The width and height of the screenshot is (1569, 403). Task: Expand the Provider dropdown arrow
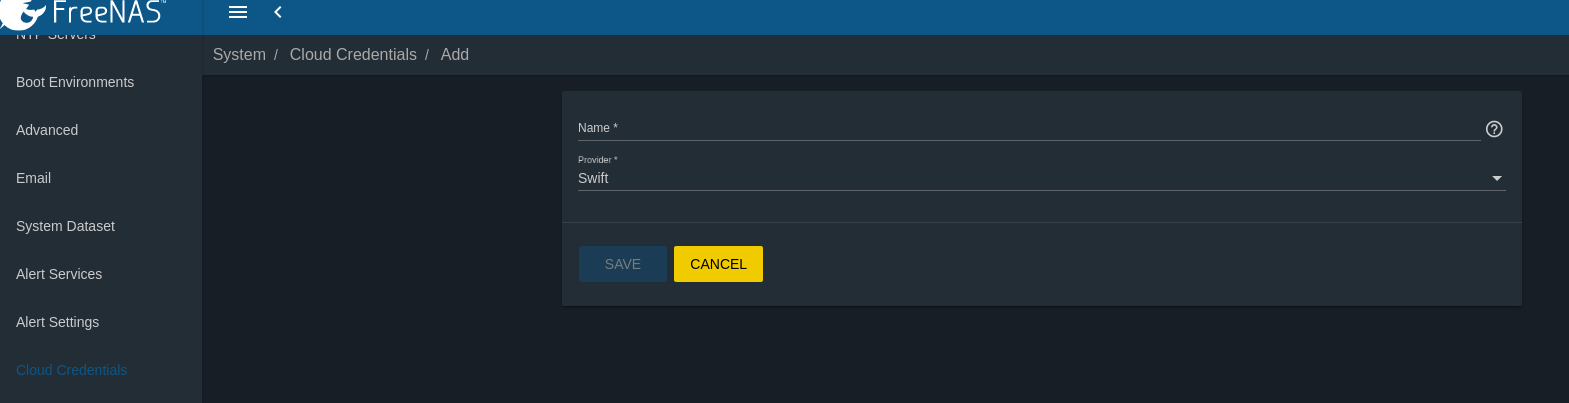pos(1497,178)
